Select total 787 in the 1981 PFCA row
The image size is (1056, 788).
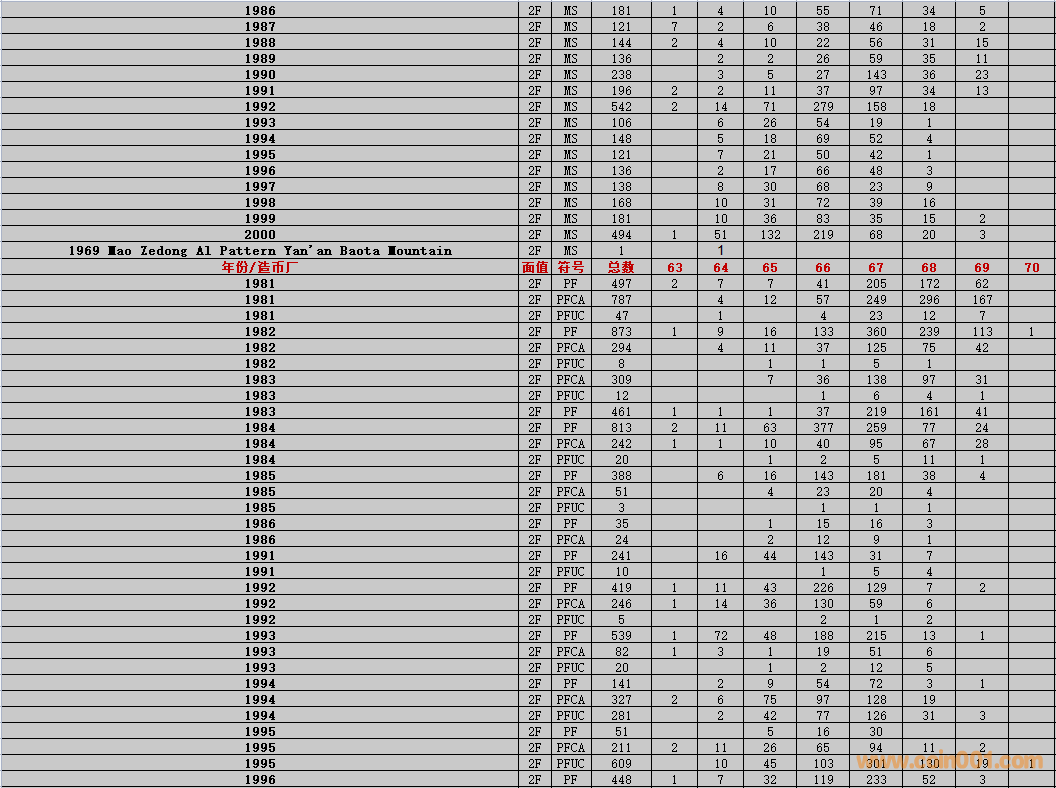[x=621, y=299]
